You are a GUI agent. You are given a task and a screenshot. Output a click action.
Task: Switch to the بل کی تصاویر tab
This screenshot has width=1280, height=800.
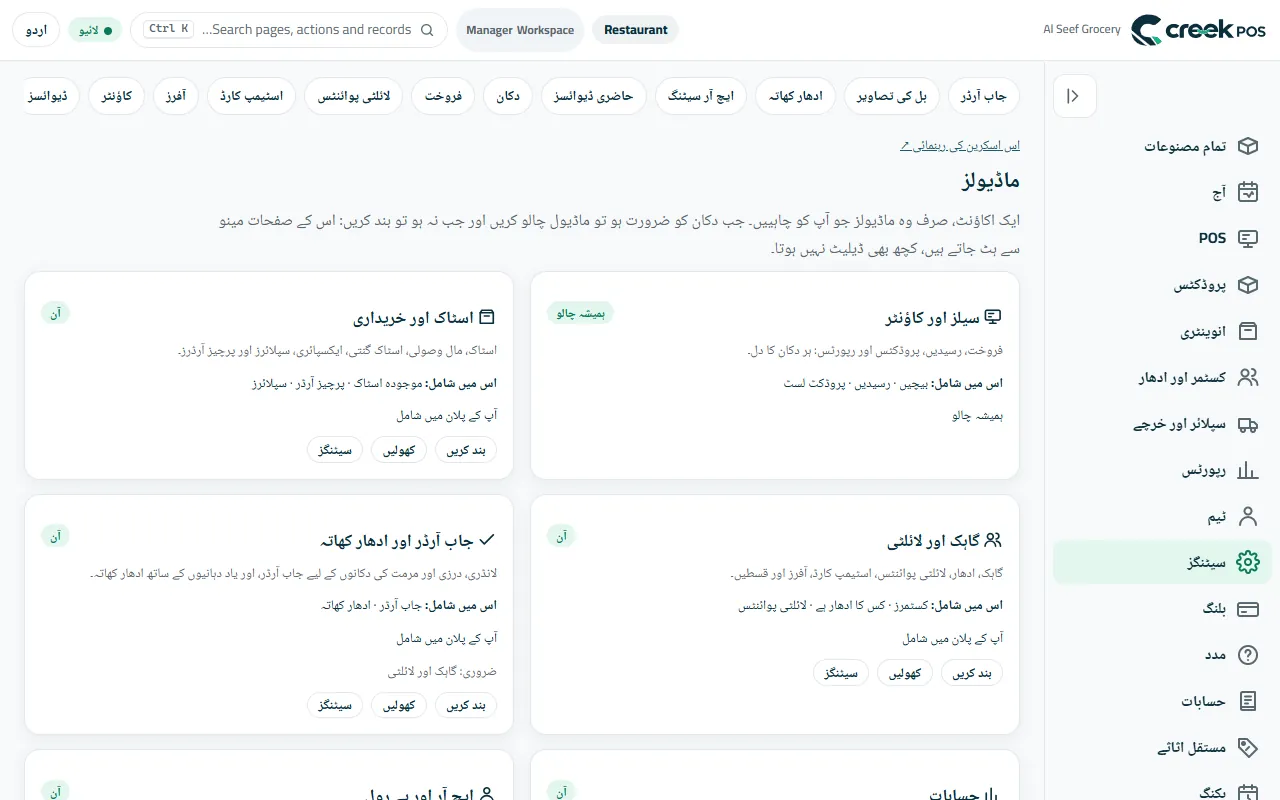pos(891,96)
